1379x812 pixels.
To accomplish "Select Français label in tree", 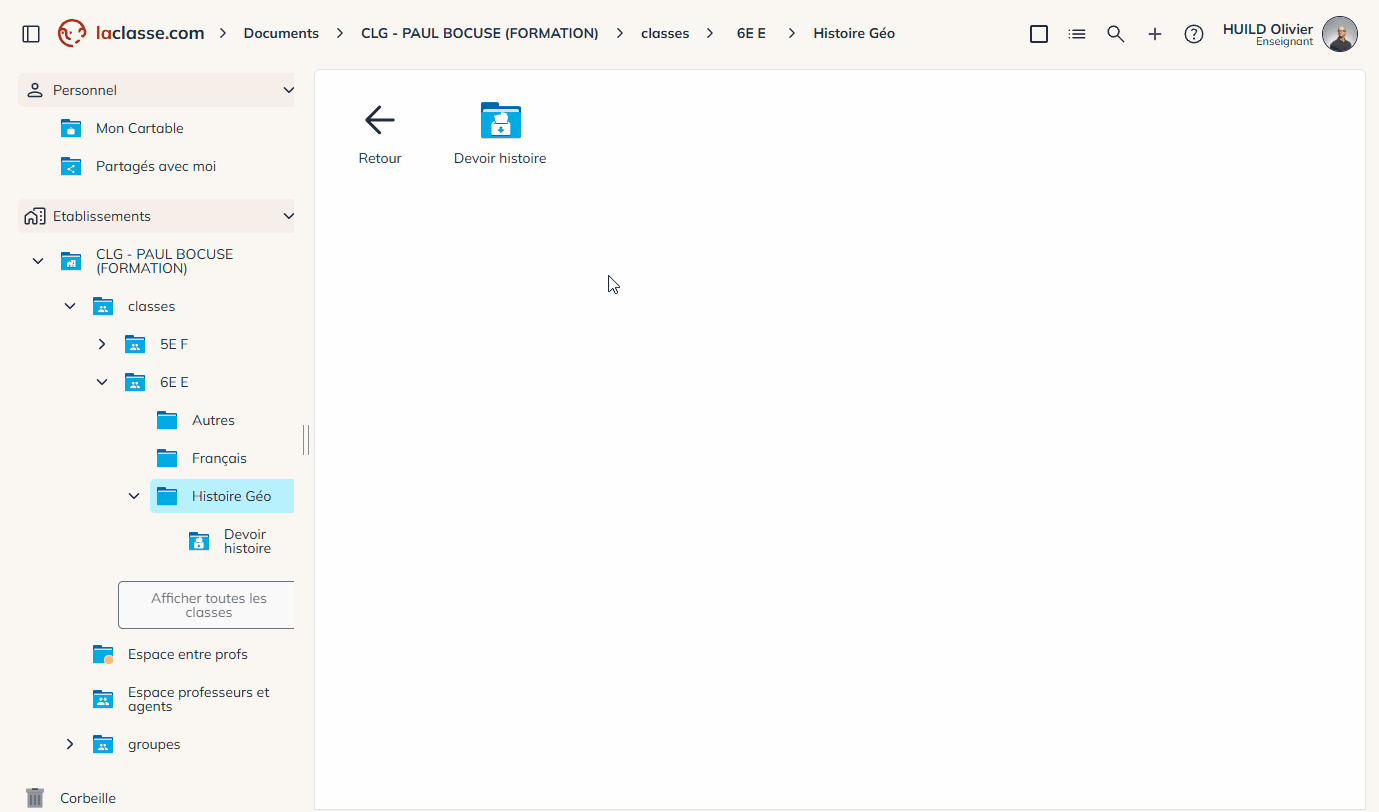I will 219,458.
